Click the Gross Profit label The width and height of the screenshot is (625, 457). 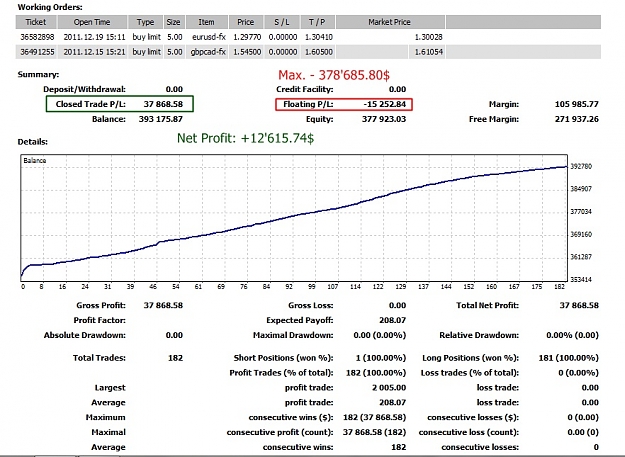pyautogui.click(x=101, y=305)
